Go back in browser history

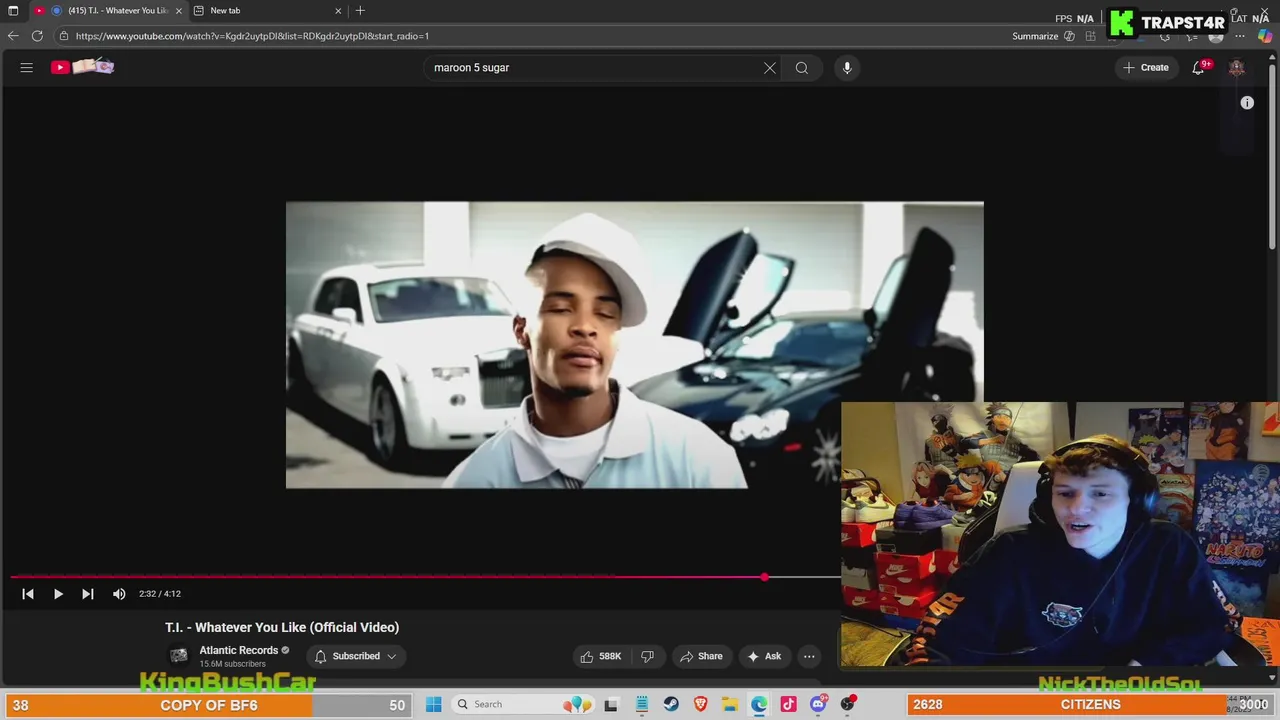coord(13,36)
